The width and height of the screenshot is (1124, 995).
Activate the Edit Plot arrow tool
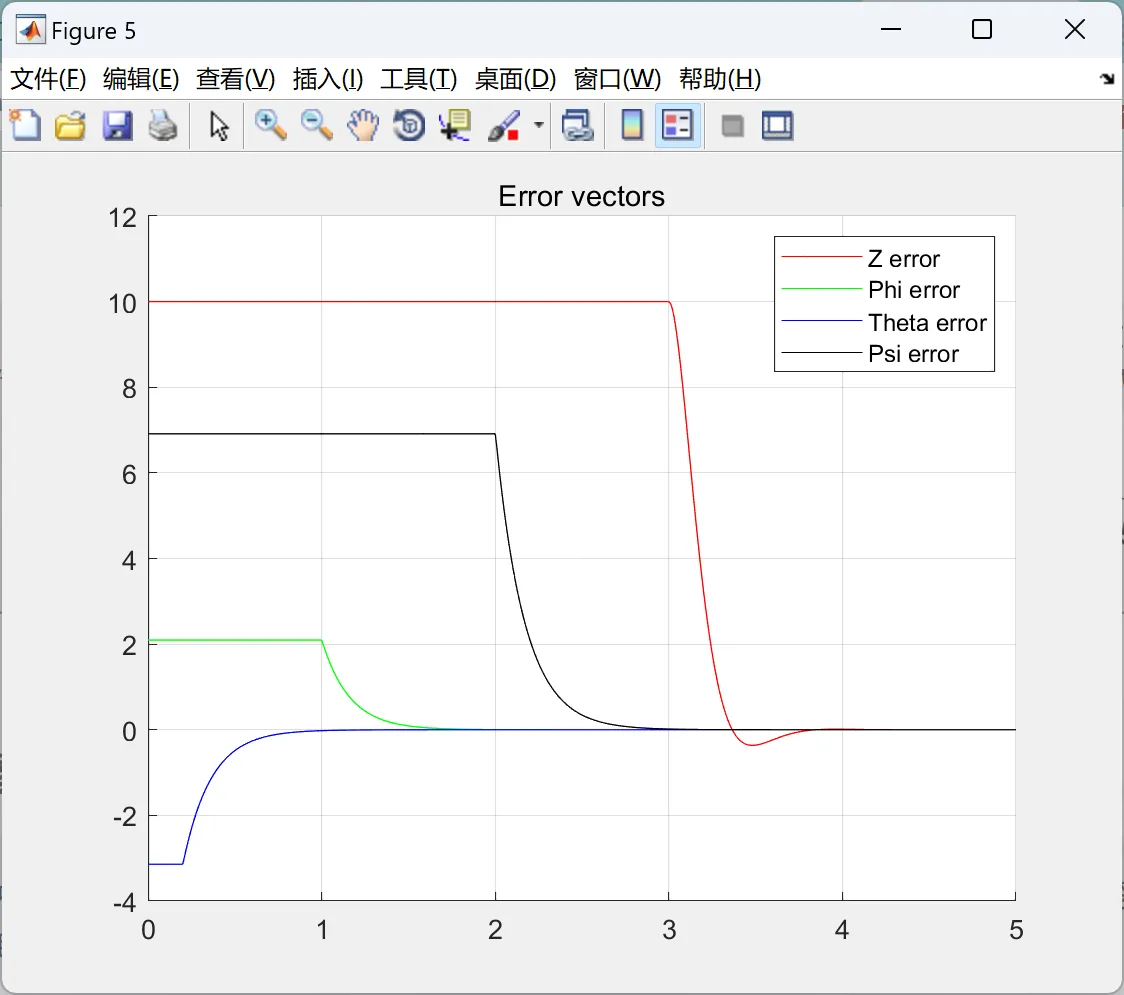tap(219, 125)
